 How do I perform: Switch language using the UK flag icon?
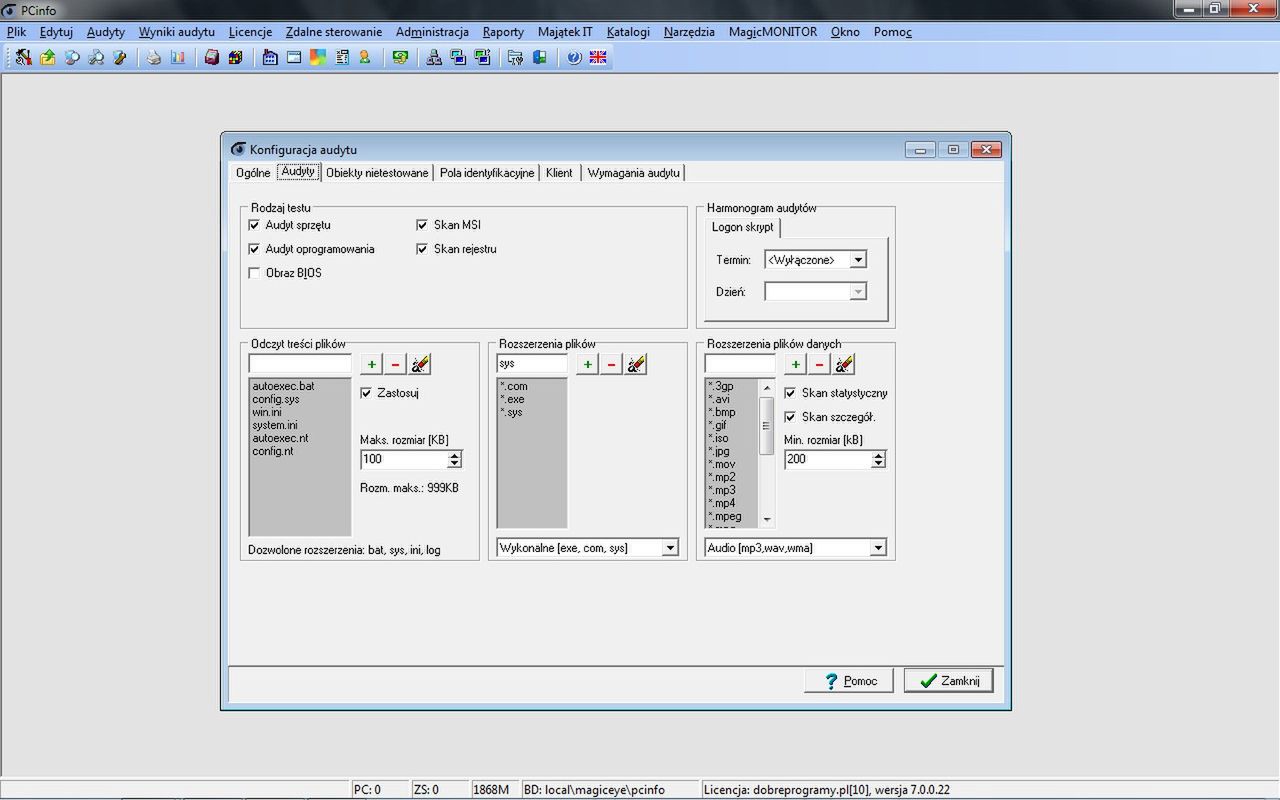pos(597,57)
